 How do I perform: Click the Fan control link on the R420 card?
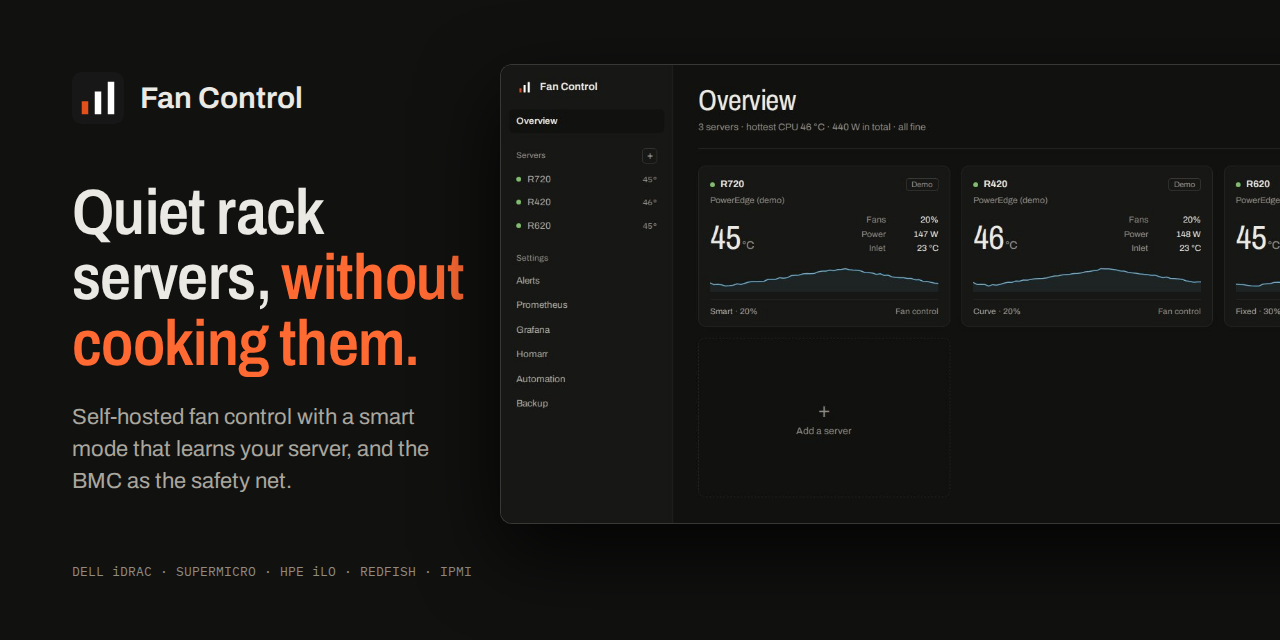pos(1179,311)
